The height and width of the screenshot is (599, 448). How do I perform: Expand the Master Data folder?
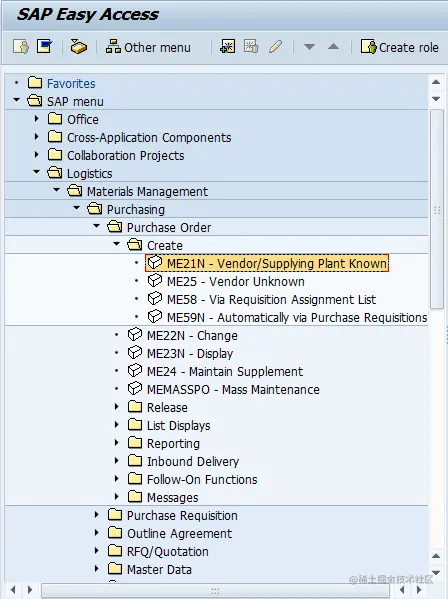click(97, 568)
